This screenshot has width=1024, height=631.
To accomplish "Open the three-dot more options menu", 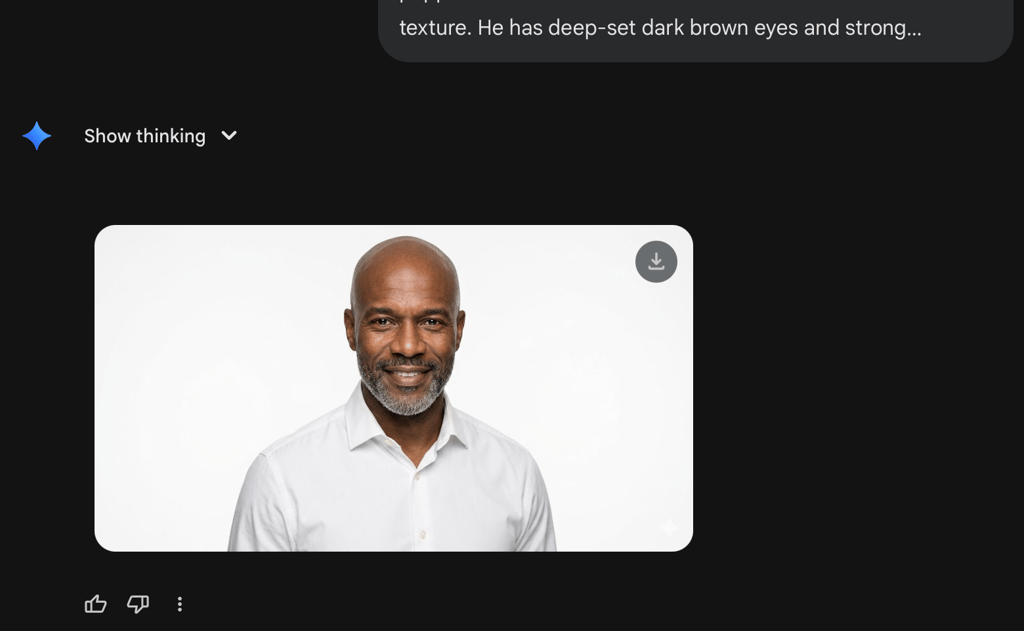I will click(180, 604).
